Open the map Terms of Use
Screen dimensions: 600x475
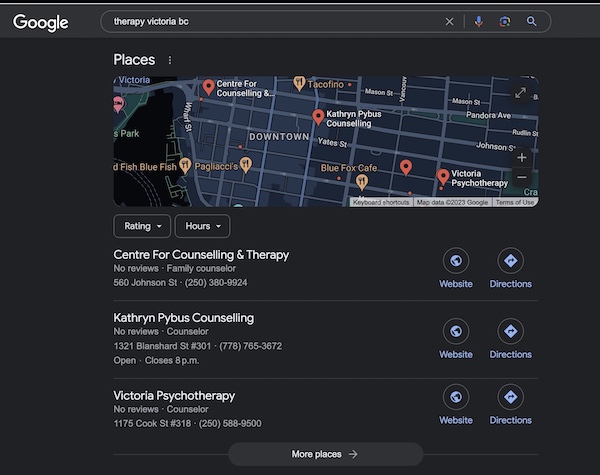pyautogui.click(x=515, y=202)
